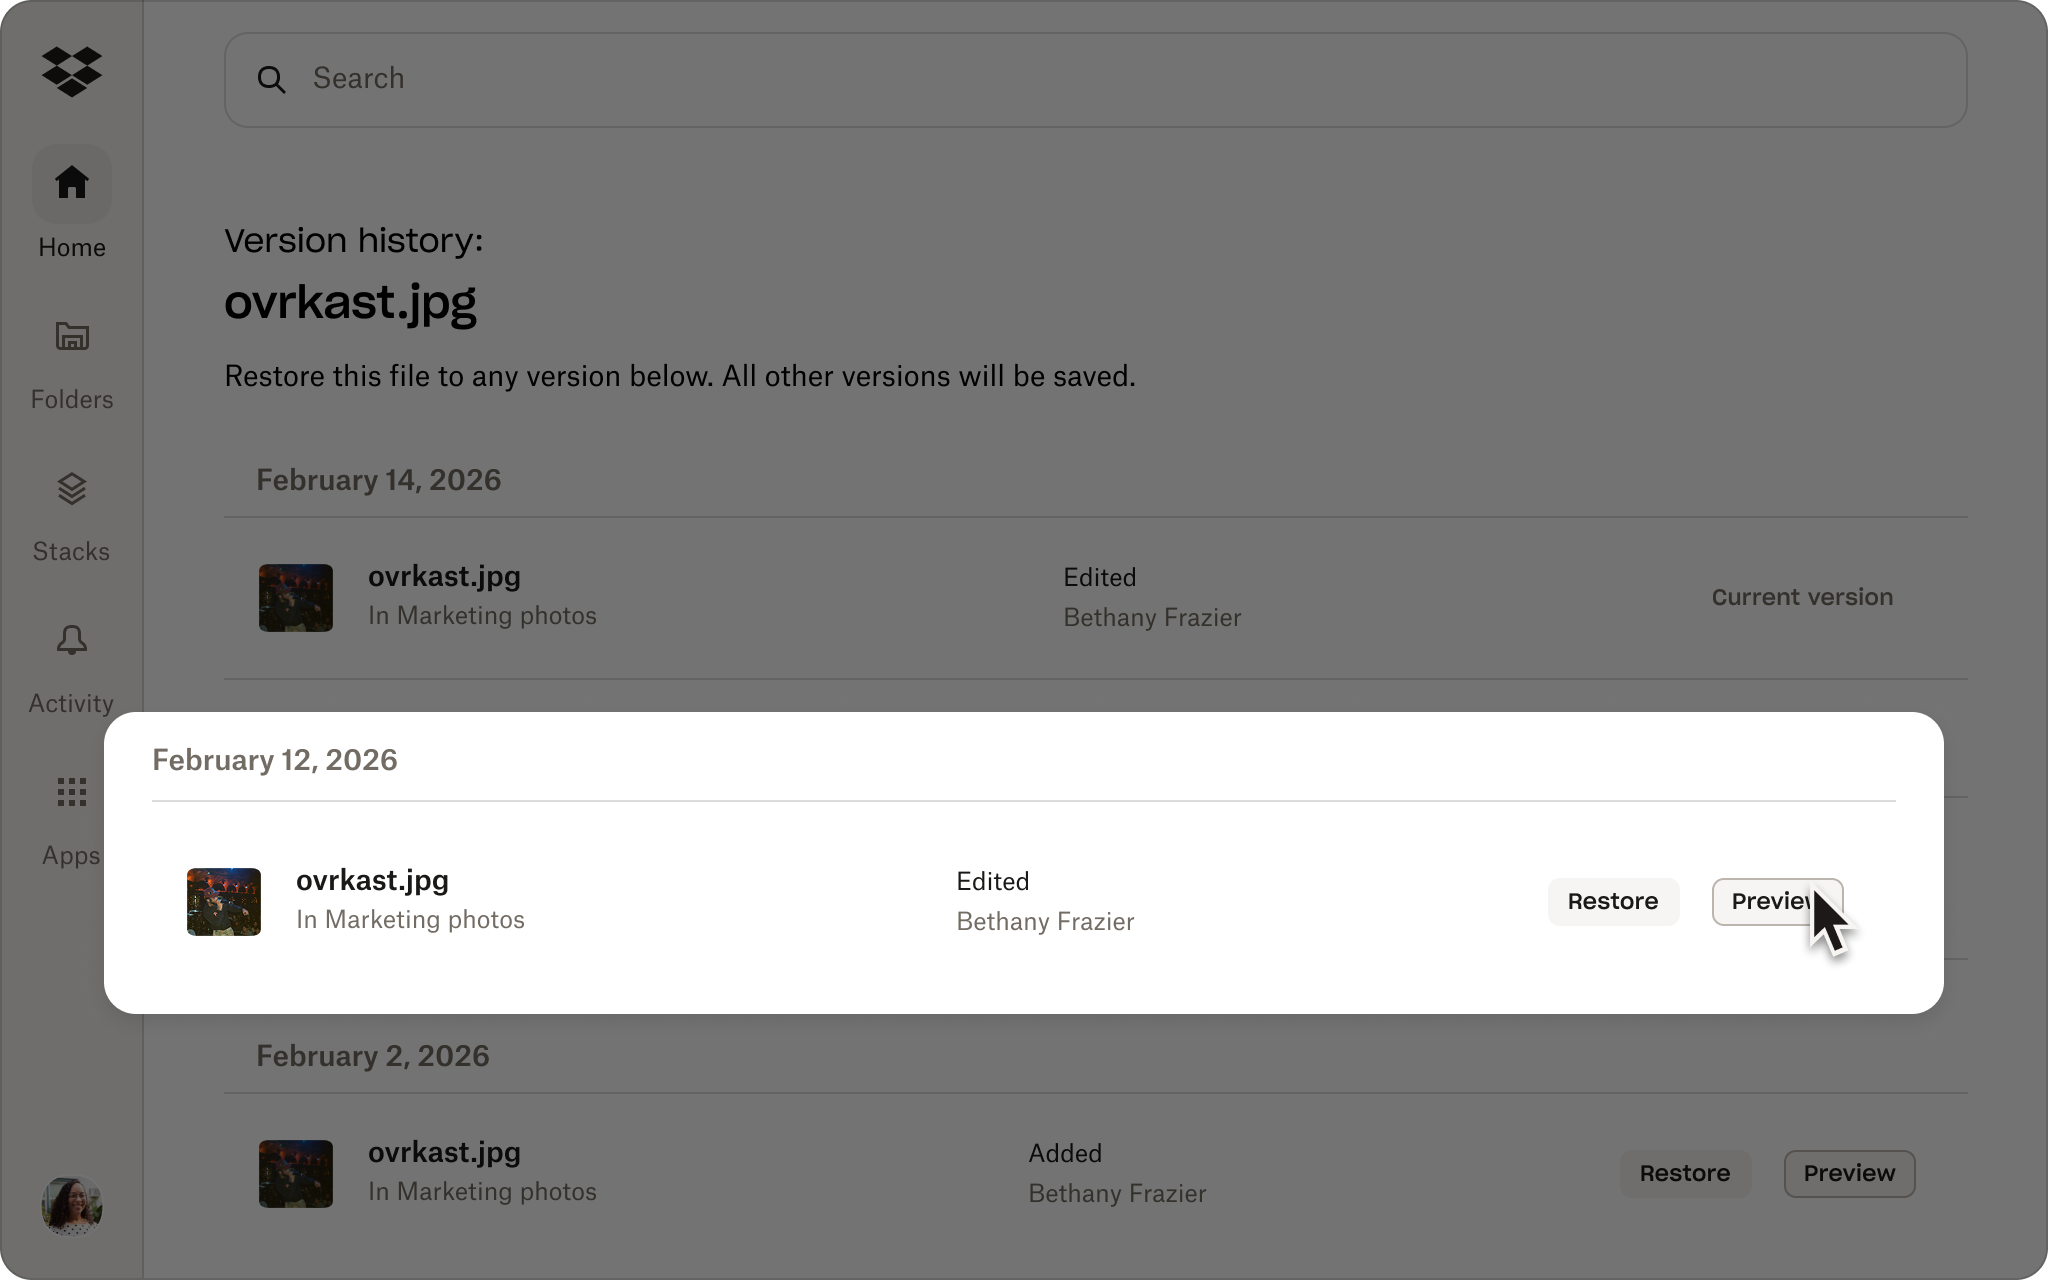Viewport: 2048px width, 1280px height.
Task: Click the search magnifier icon
Action: tap(272, 79)
